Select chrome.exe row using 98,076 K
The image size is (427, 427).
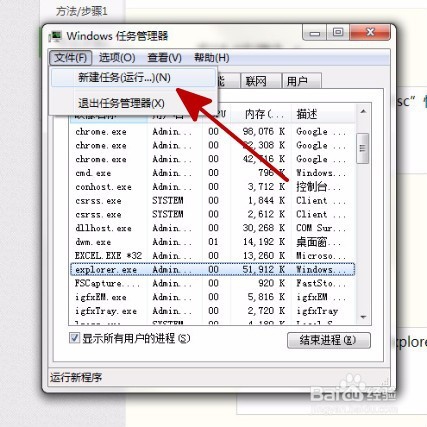pos(213,132)
